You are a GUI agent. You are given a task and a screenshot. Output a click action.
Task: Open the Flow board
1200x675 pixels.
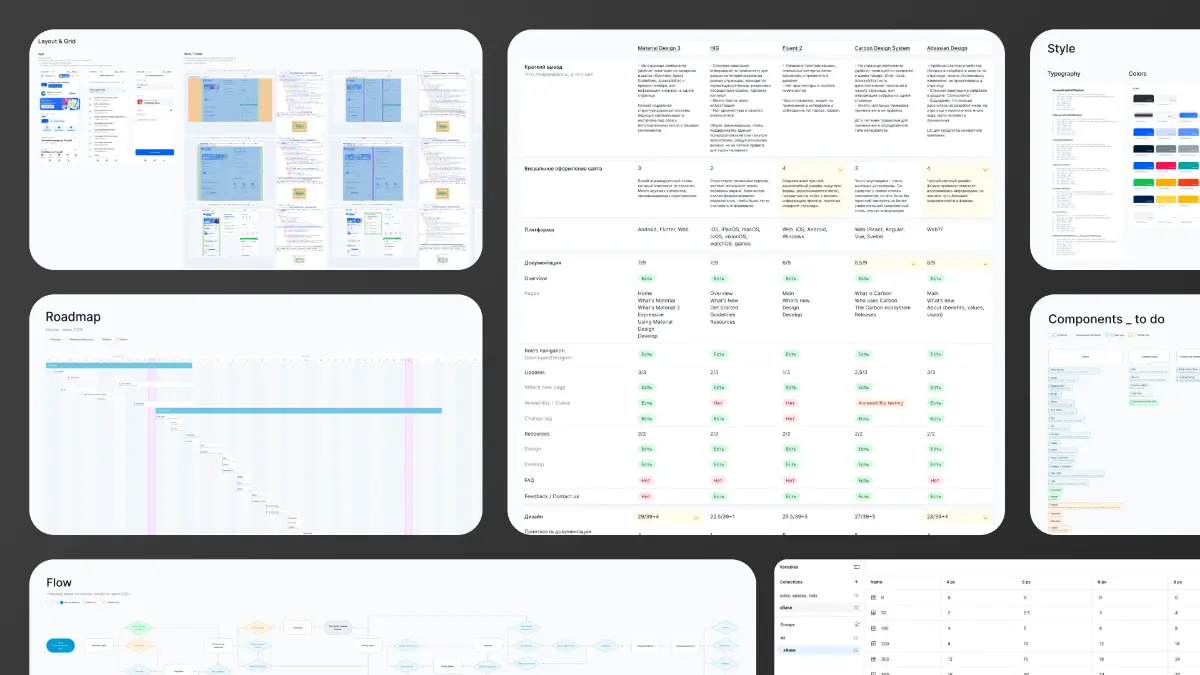pos(392,617)
